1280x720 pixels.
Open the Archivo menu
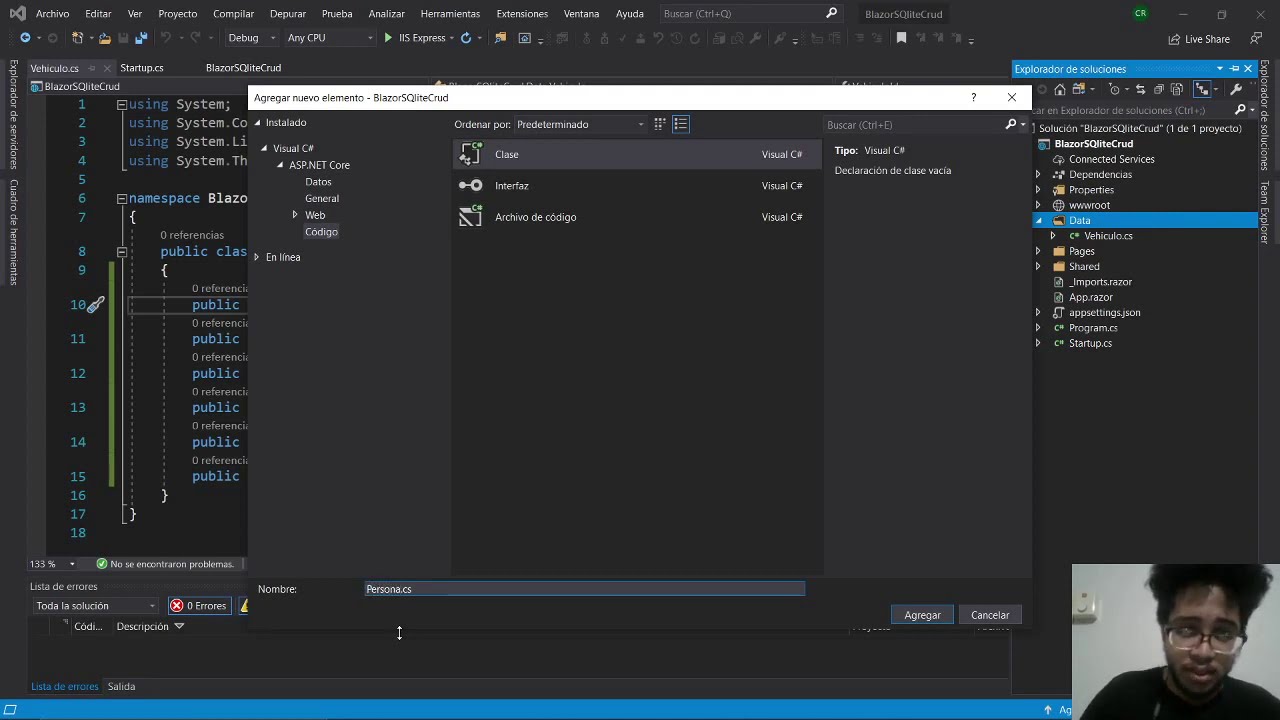click(52, 13)
